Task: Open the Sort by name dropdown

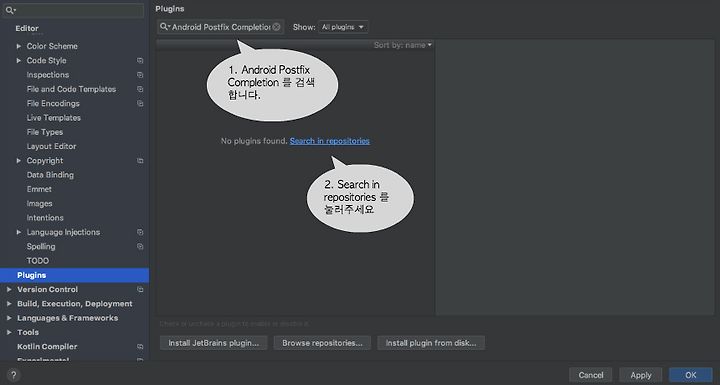Action: [x=403, y=45]
